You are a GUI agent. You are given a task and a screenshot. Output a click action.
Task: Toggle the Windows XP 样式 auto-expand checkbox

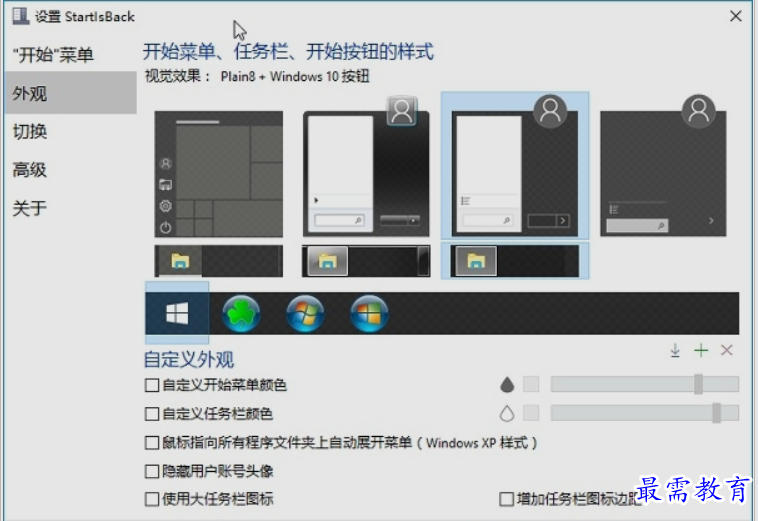click(x=152, y=443)
